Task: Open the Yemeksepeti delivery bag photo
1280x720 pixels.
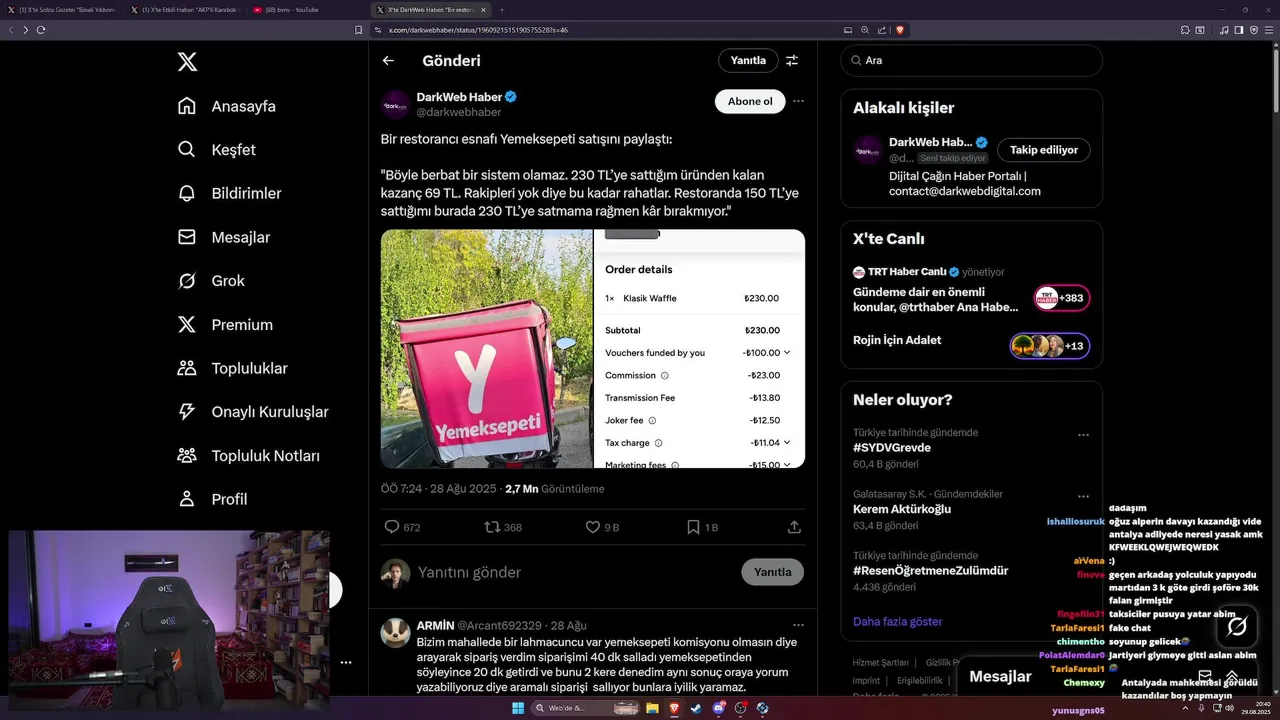Action: (486, 349)
